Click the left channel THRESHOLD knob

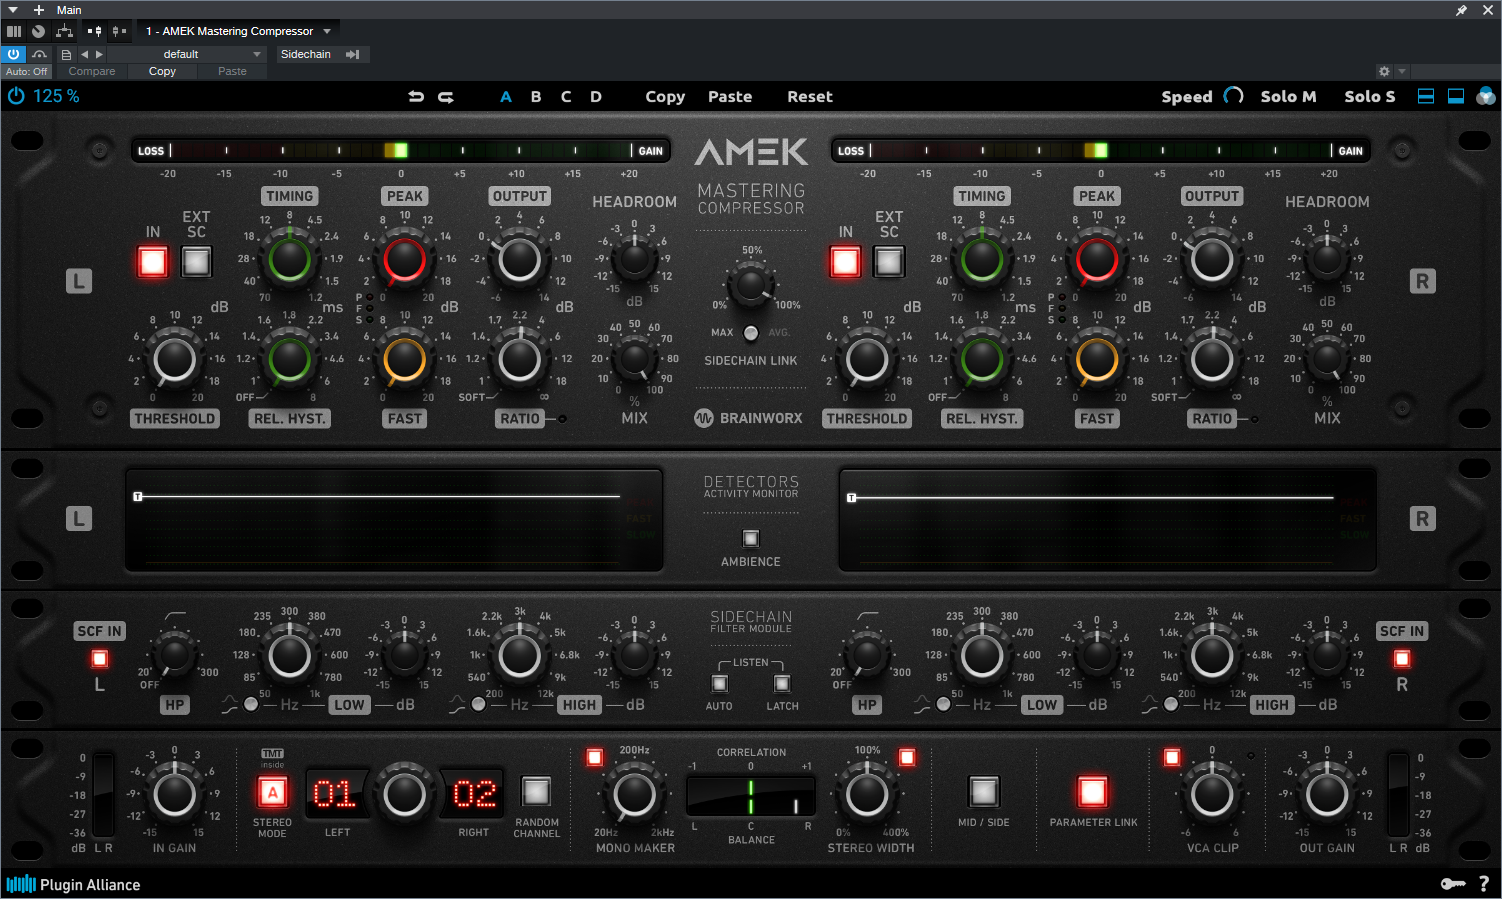[175, 359]
